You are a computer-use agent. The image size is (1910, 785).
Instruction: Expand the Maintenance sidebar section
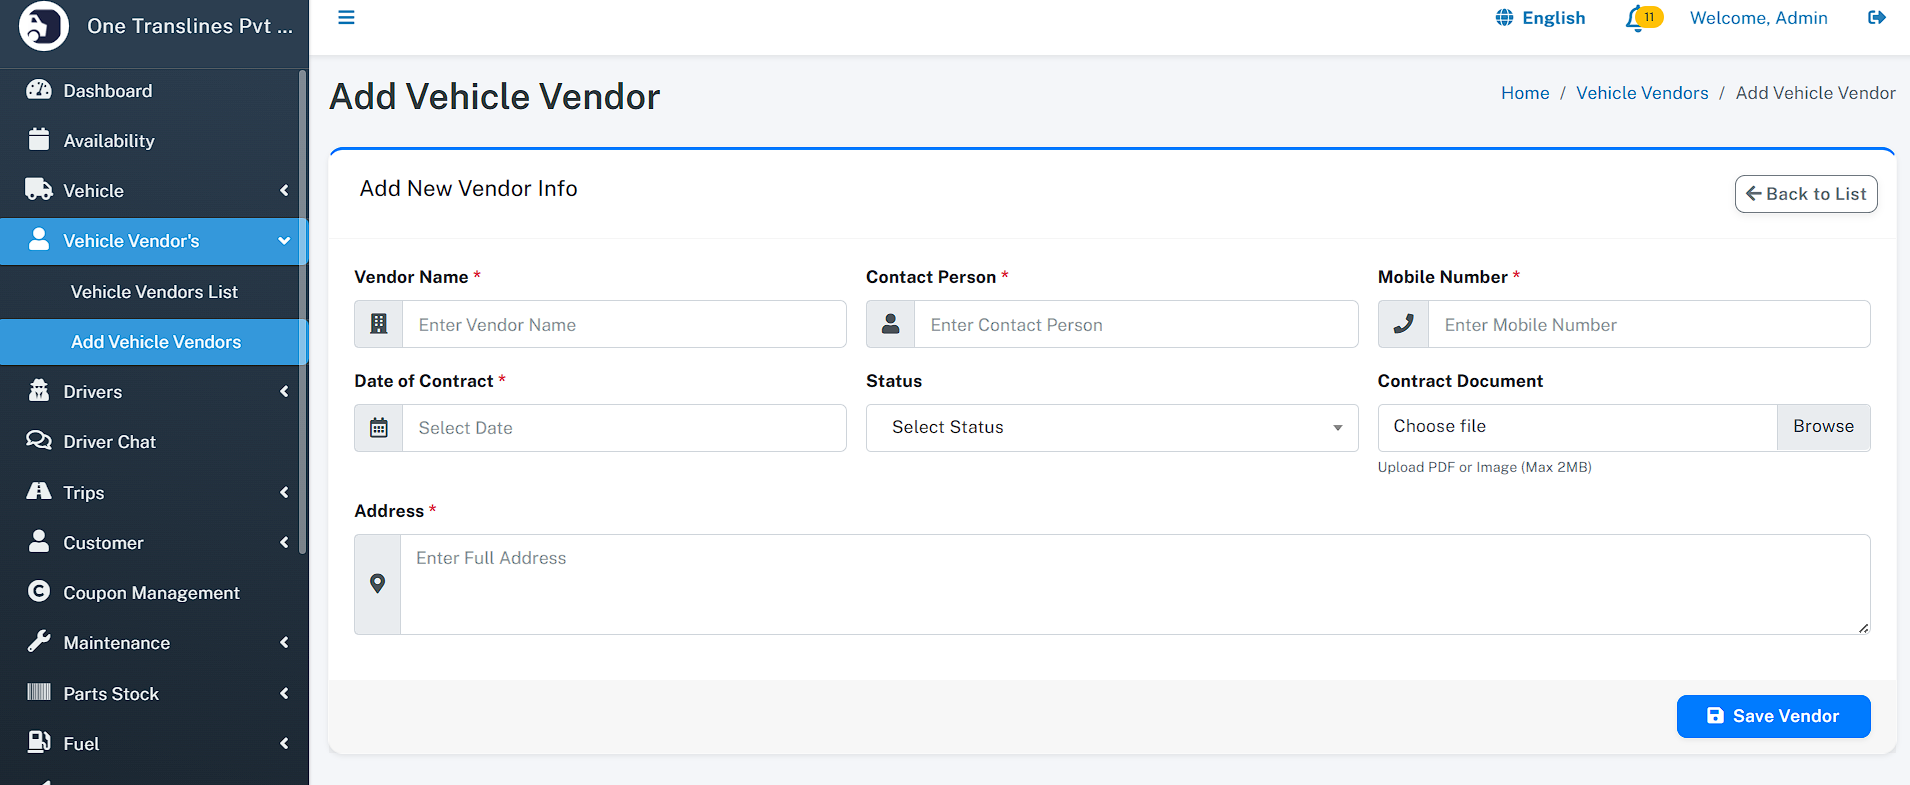116,643
